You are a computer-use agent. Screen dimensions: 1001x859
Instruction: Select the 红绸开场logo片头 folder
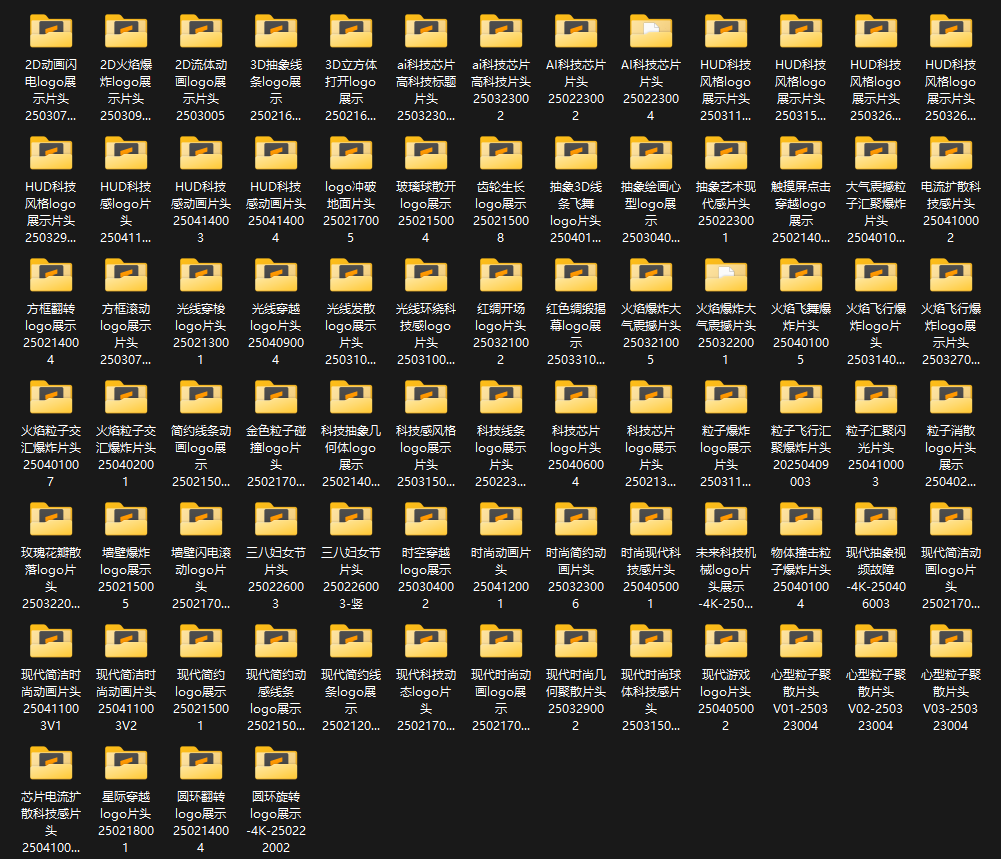(x=501, y=276)
